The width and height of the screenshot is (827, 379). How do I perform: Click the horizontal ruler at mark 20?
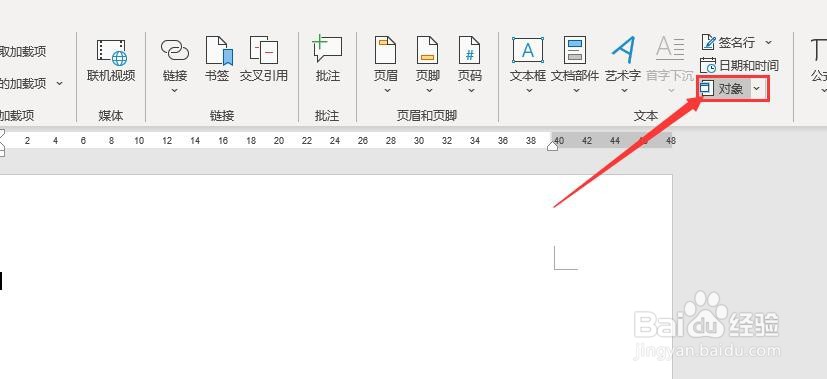(x=279, y=141)
